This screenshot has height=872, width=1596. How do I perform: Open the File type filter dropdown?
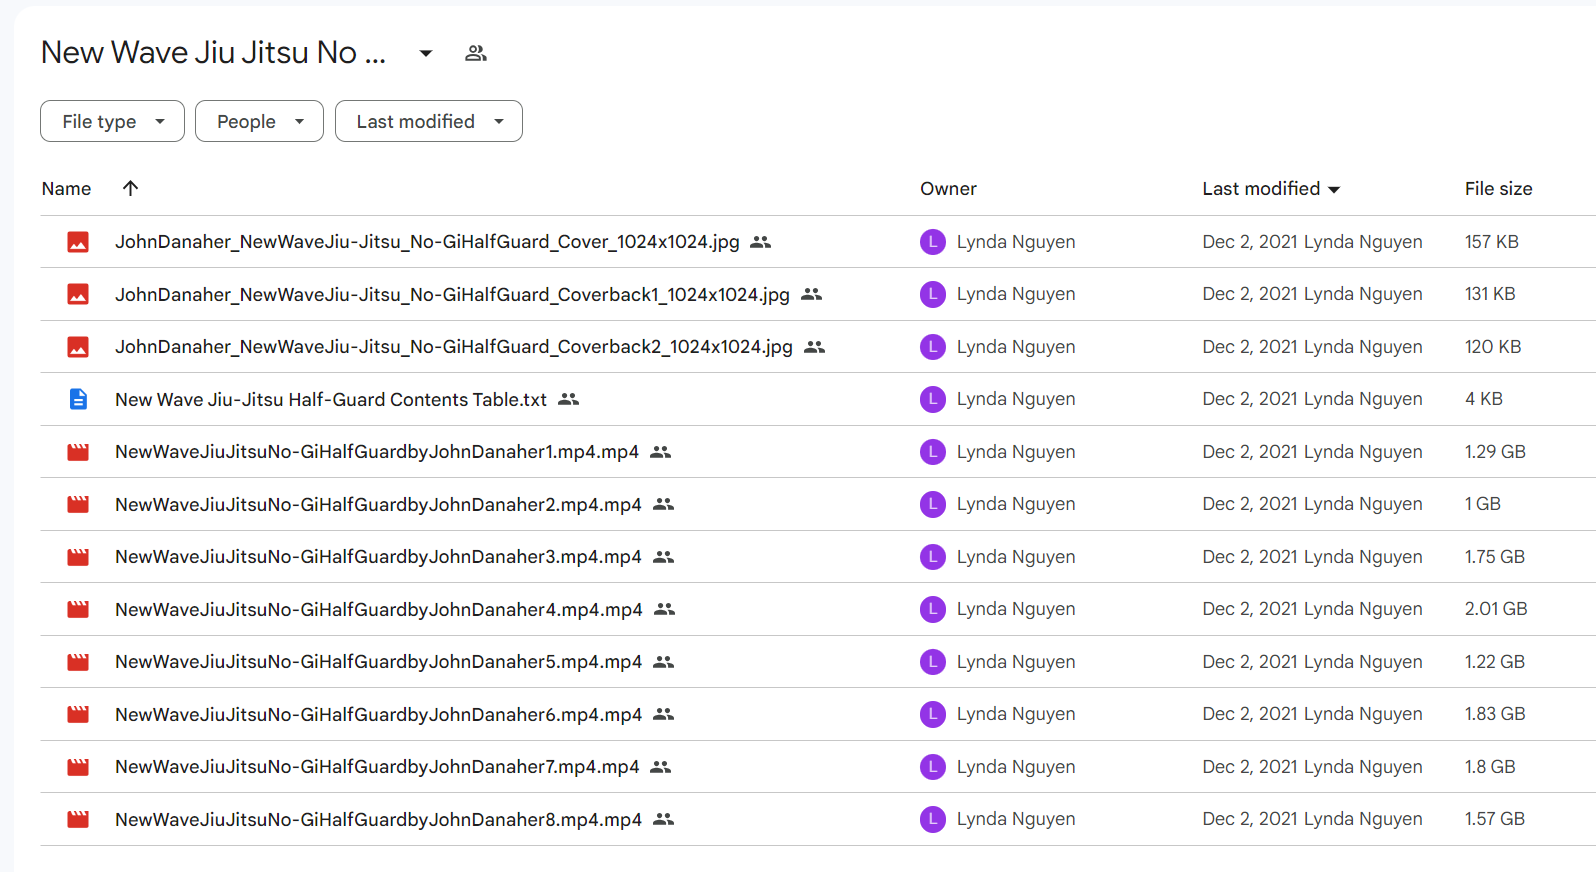(112, 121)
